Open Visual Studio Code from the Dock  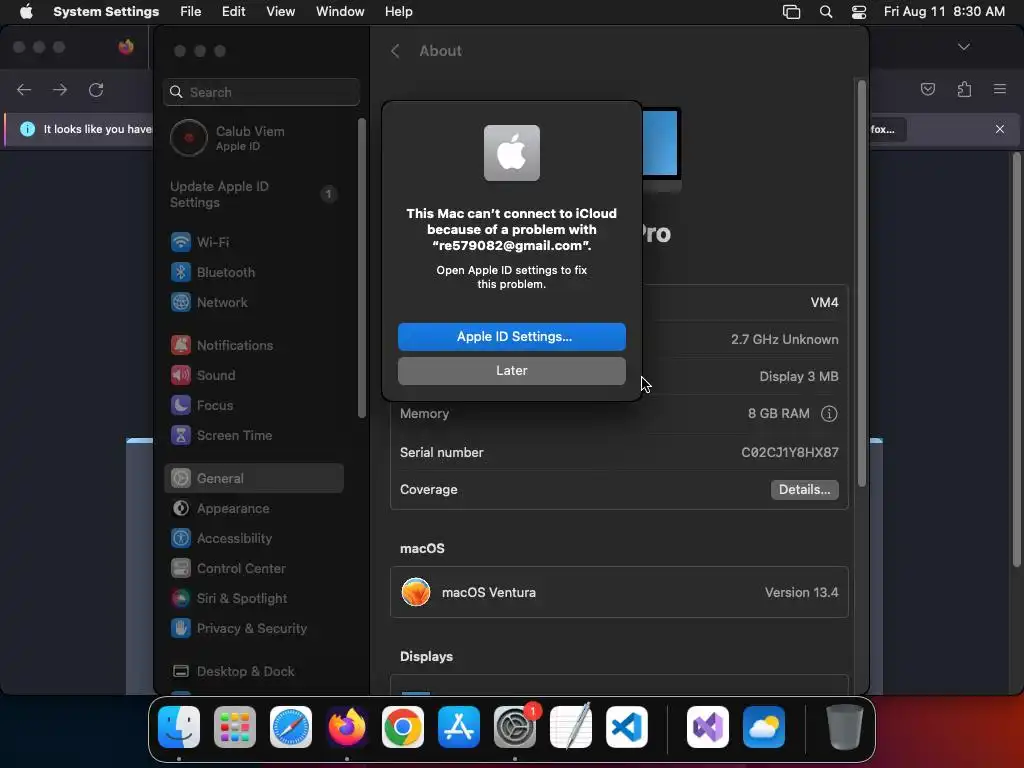click(627, 727)
